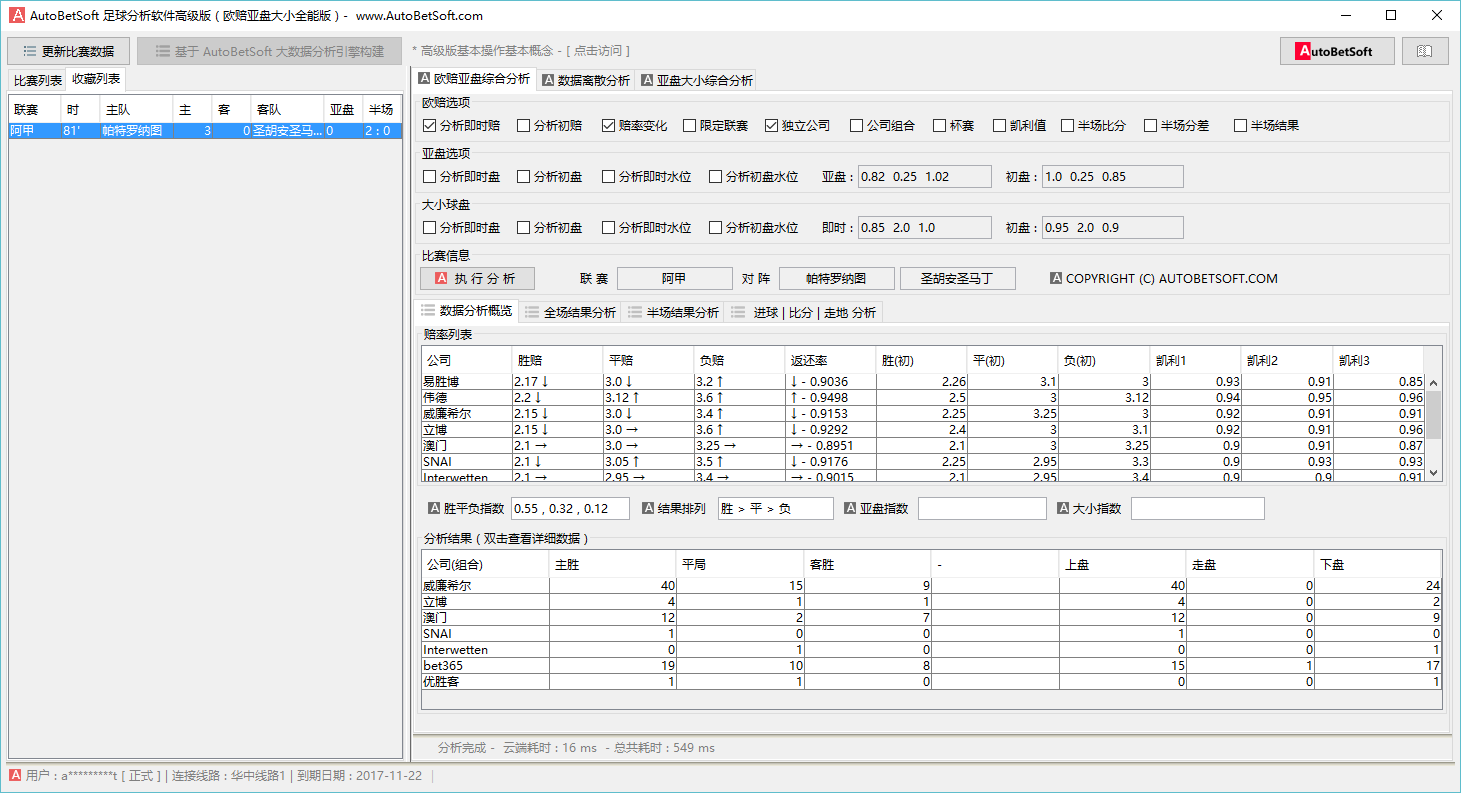
Task: Select the 易胜博 row in odds list
Action: [x=922, y=382]
